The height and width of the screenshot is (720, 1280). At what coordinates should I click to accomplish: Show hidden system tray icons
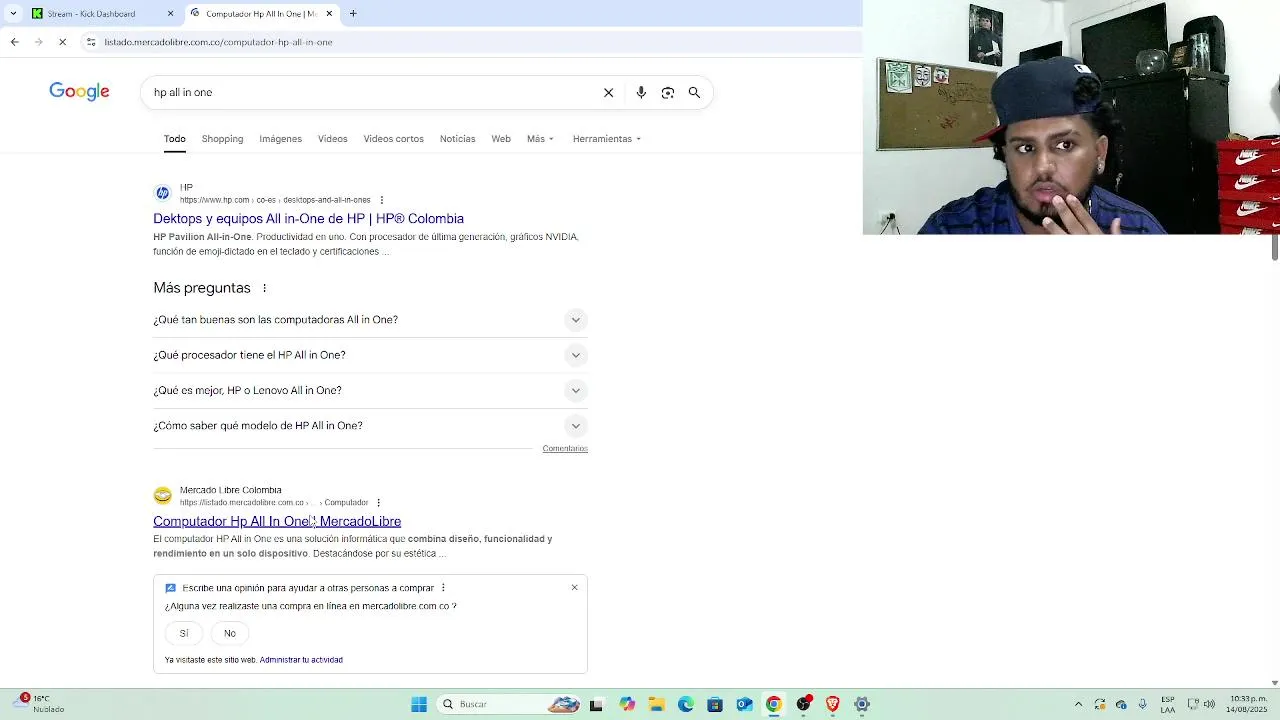pos(1078,704)
